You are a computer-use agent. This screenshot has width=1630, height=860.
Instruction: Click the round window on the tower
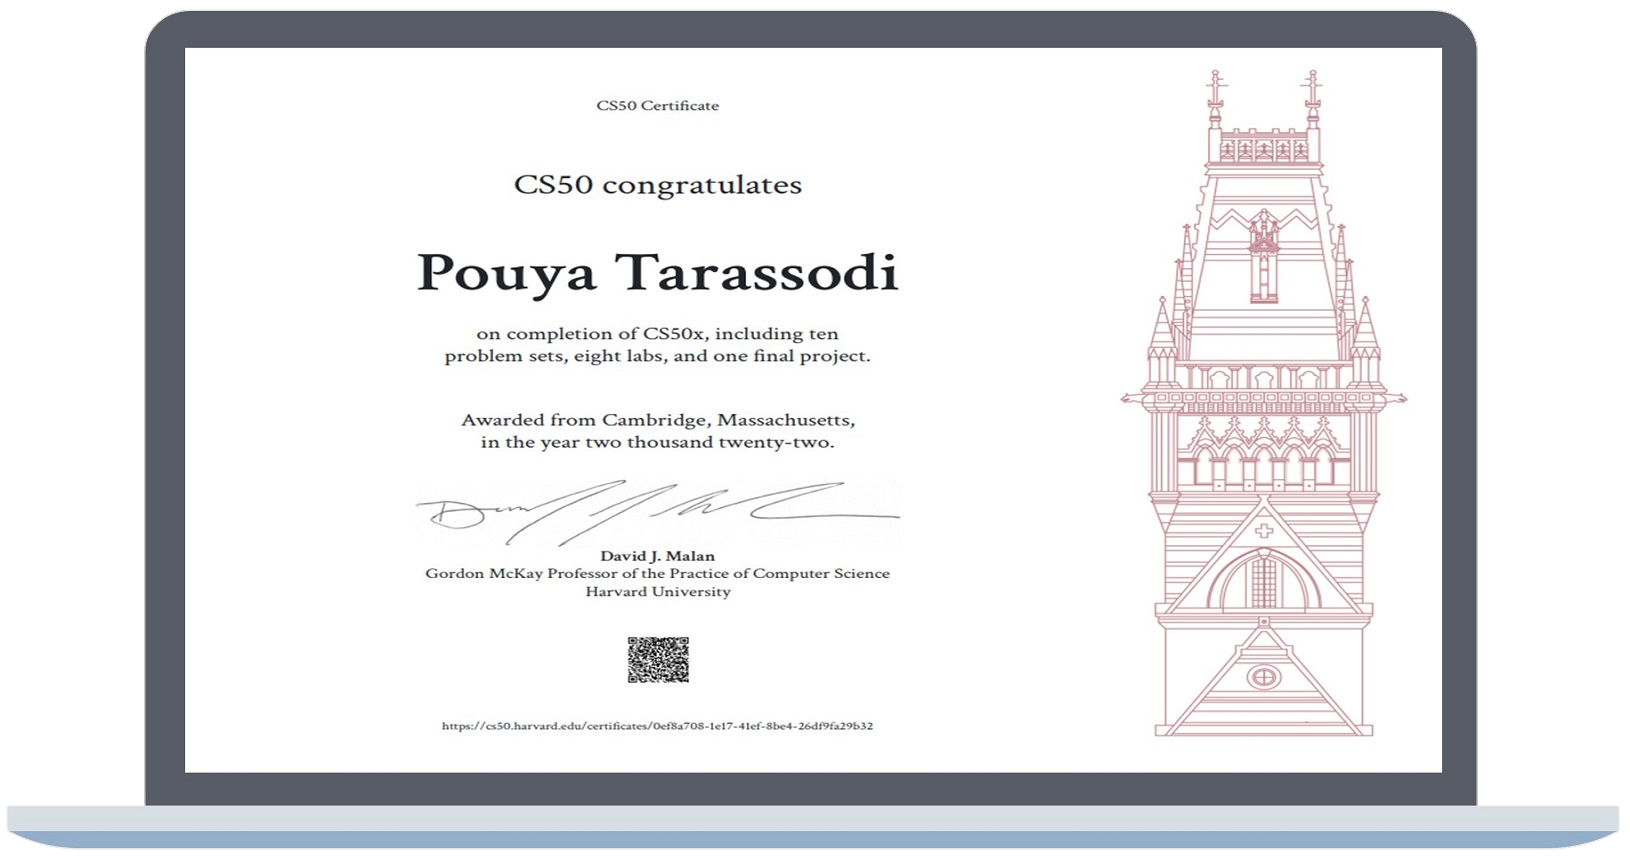[1264, 677]
